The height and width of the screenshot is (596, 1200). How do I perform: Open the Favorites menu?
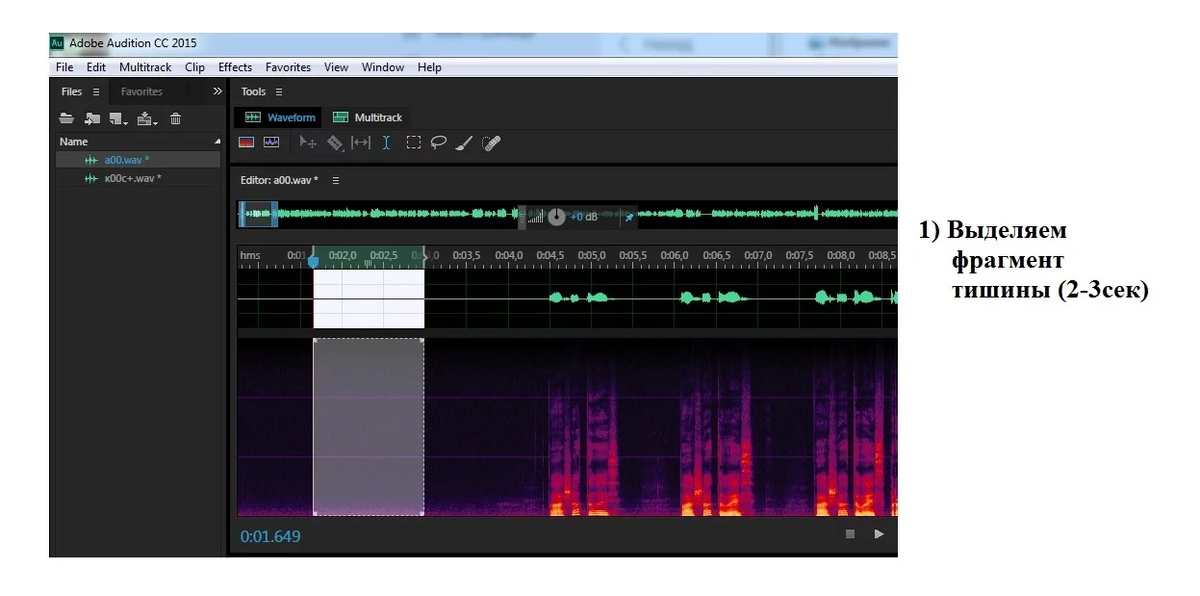pyautogui.click(x=288, y=68)
